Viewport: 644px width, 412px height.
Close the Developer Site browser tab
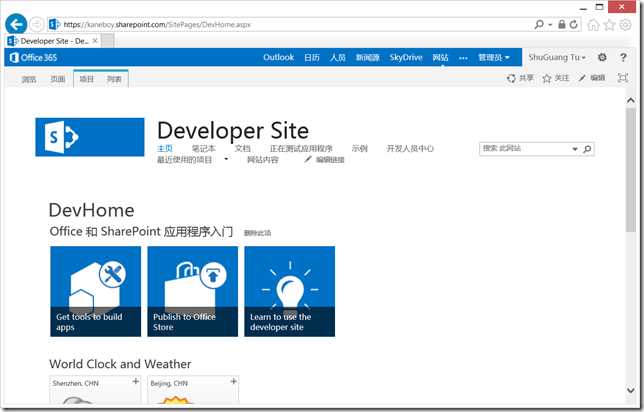(95, 41)
